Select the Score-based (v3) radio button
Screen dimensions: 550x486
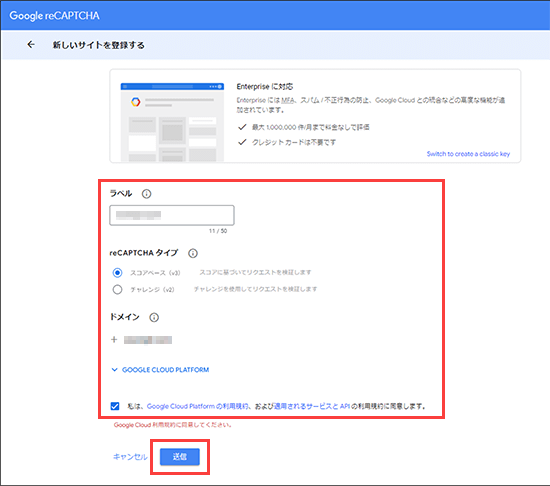pyautogui.click(x=118, y=272)
